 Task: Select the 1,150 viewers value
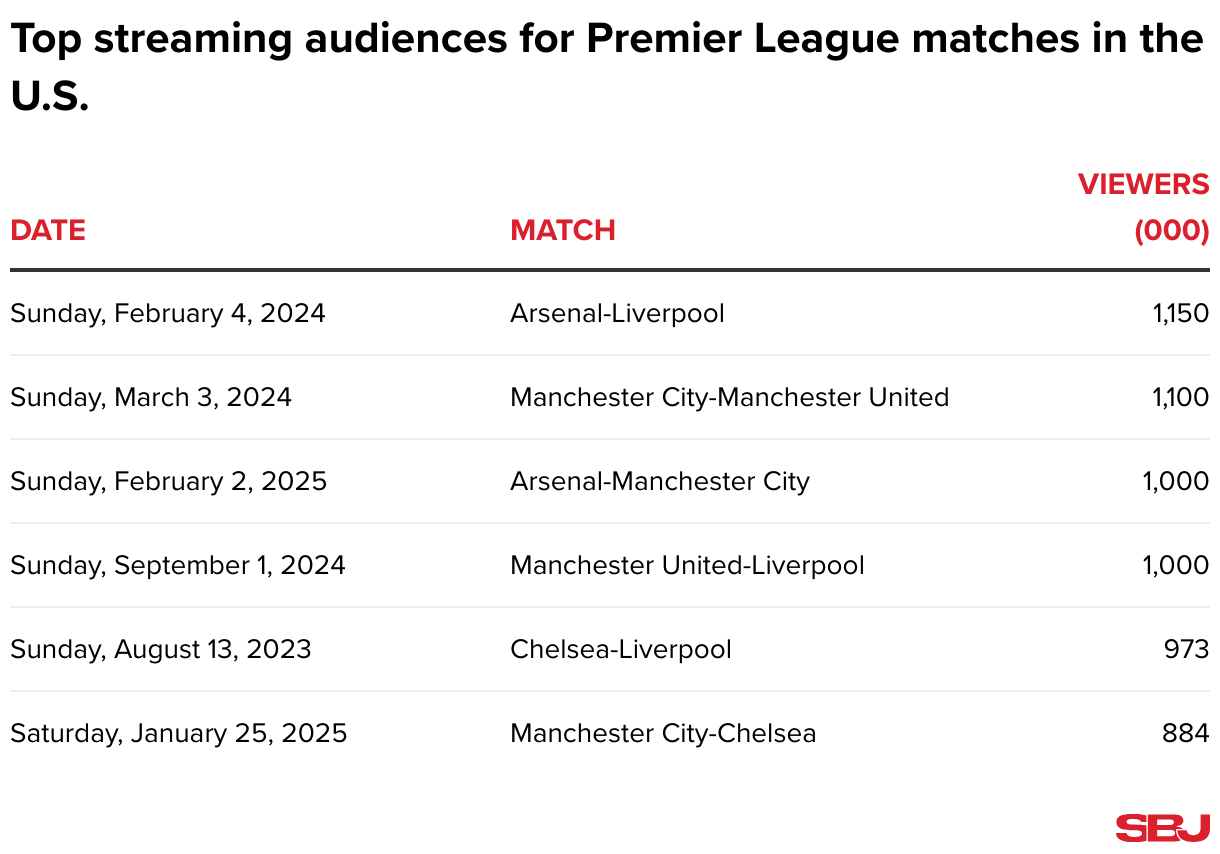(x=1180, y=313)
